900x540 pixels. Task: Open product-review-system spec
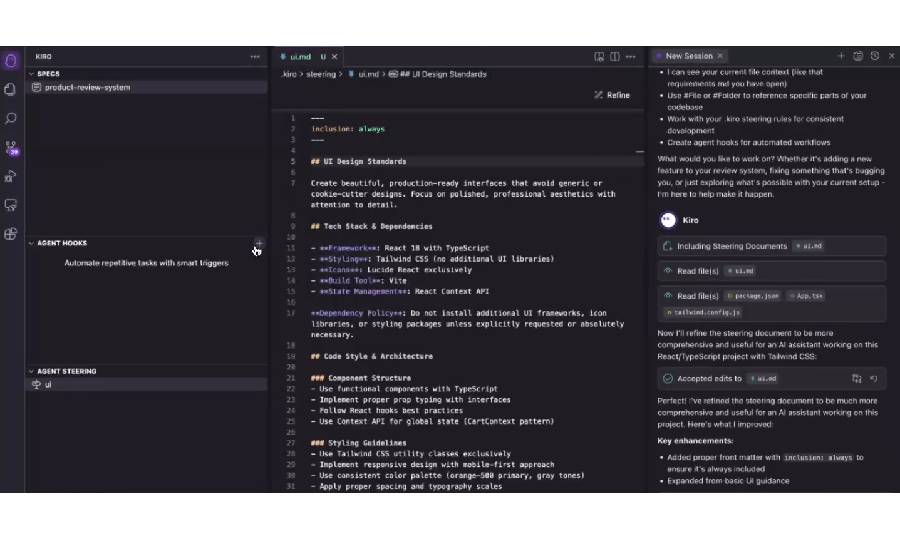coord(146,87)
